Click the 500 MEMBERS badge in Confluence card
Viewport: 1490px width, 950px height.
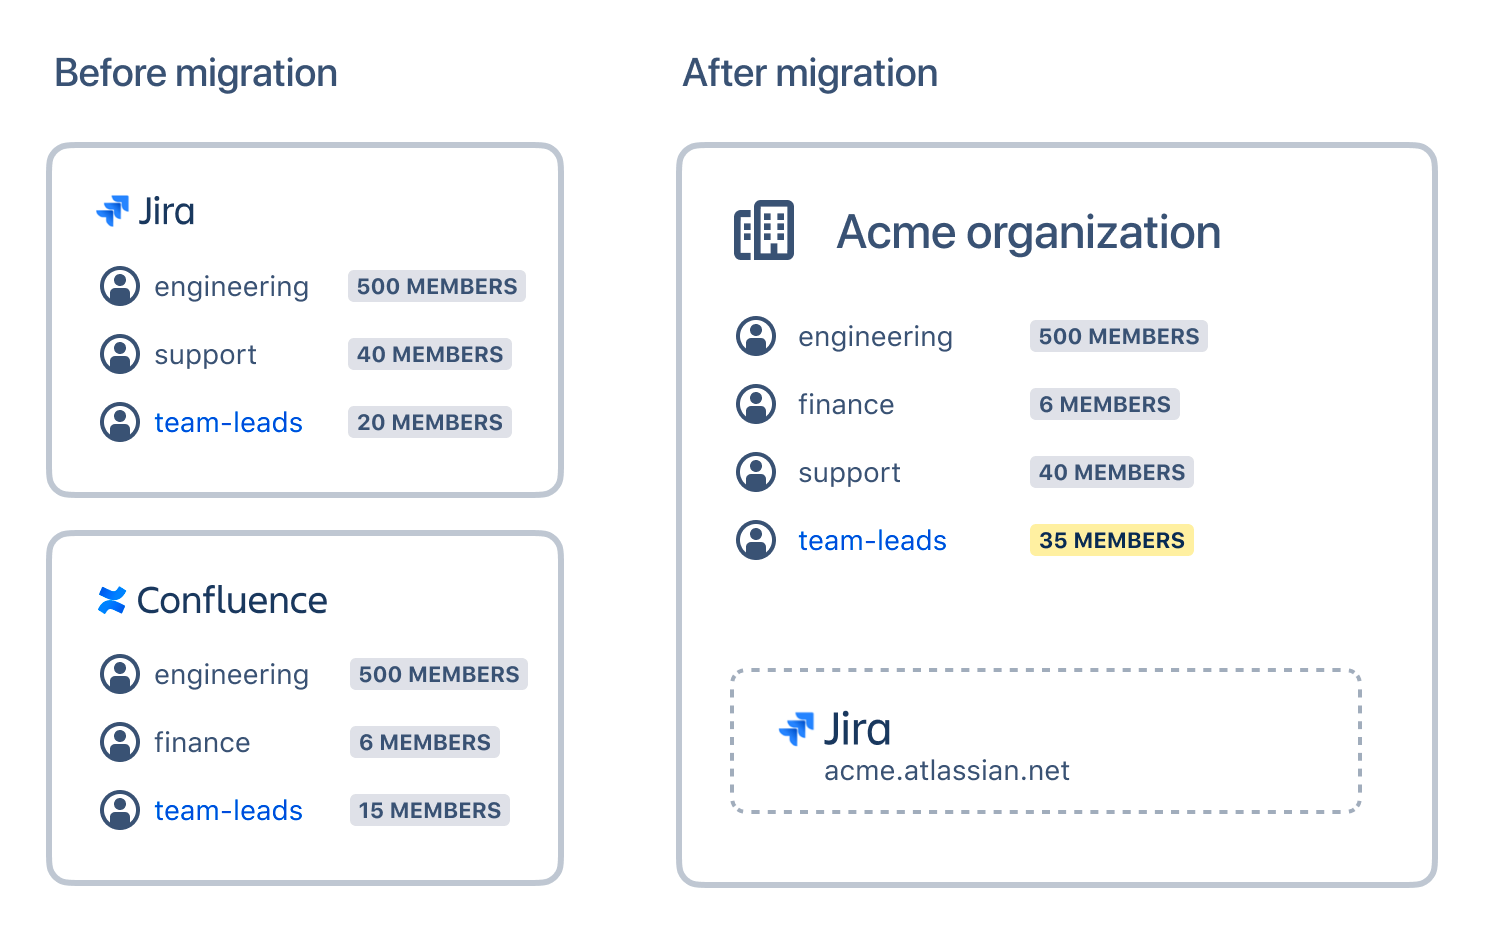(439, 674)
